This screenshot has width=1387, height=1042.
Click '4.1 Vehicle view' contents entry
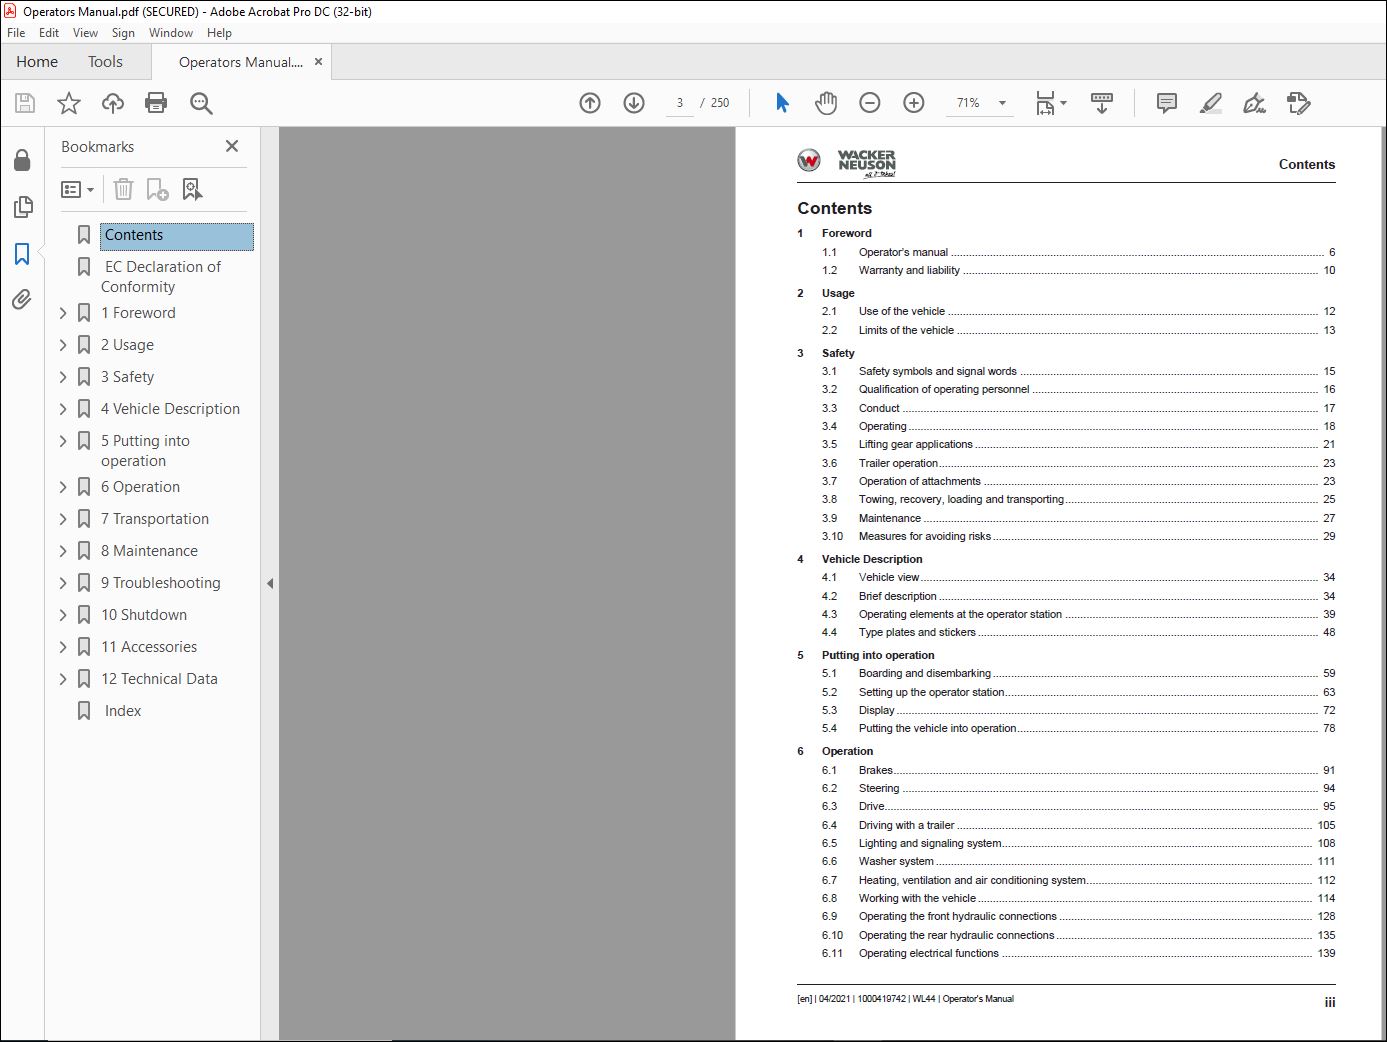(x=1078, y=577)
